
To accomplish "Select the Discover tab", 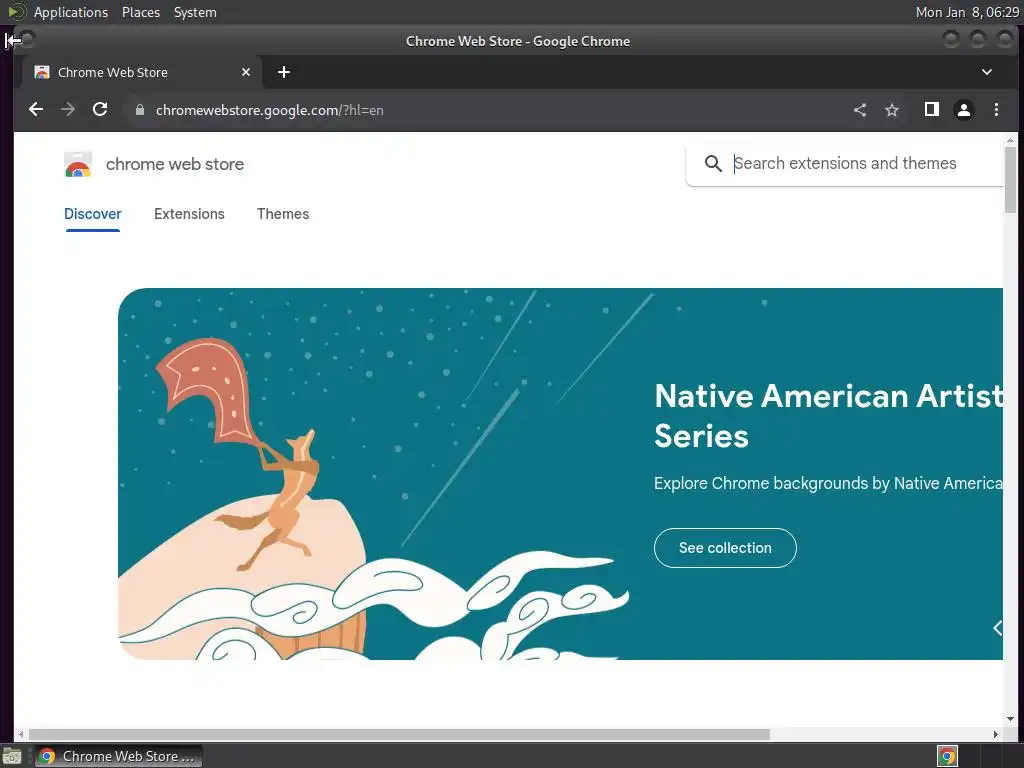I will (93, 214).
